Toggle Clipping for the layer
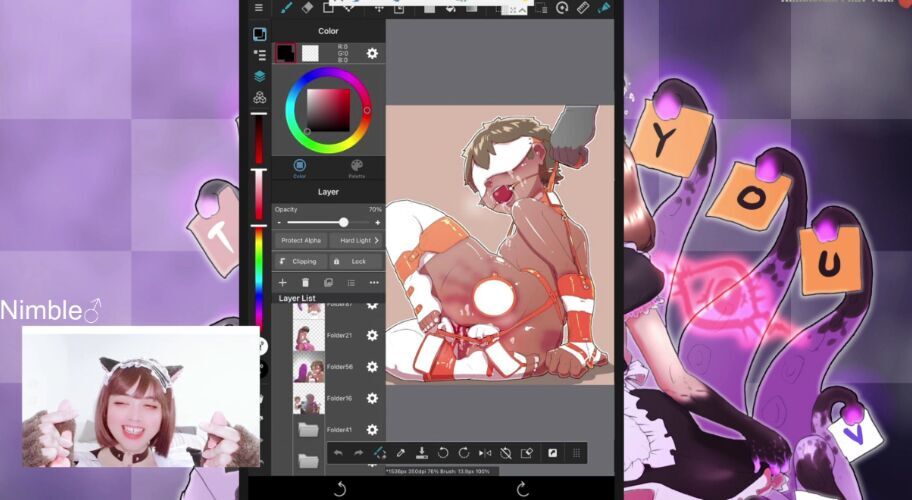Screen dimensions: 912x500 point(299,261)
